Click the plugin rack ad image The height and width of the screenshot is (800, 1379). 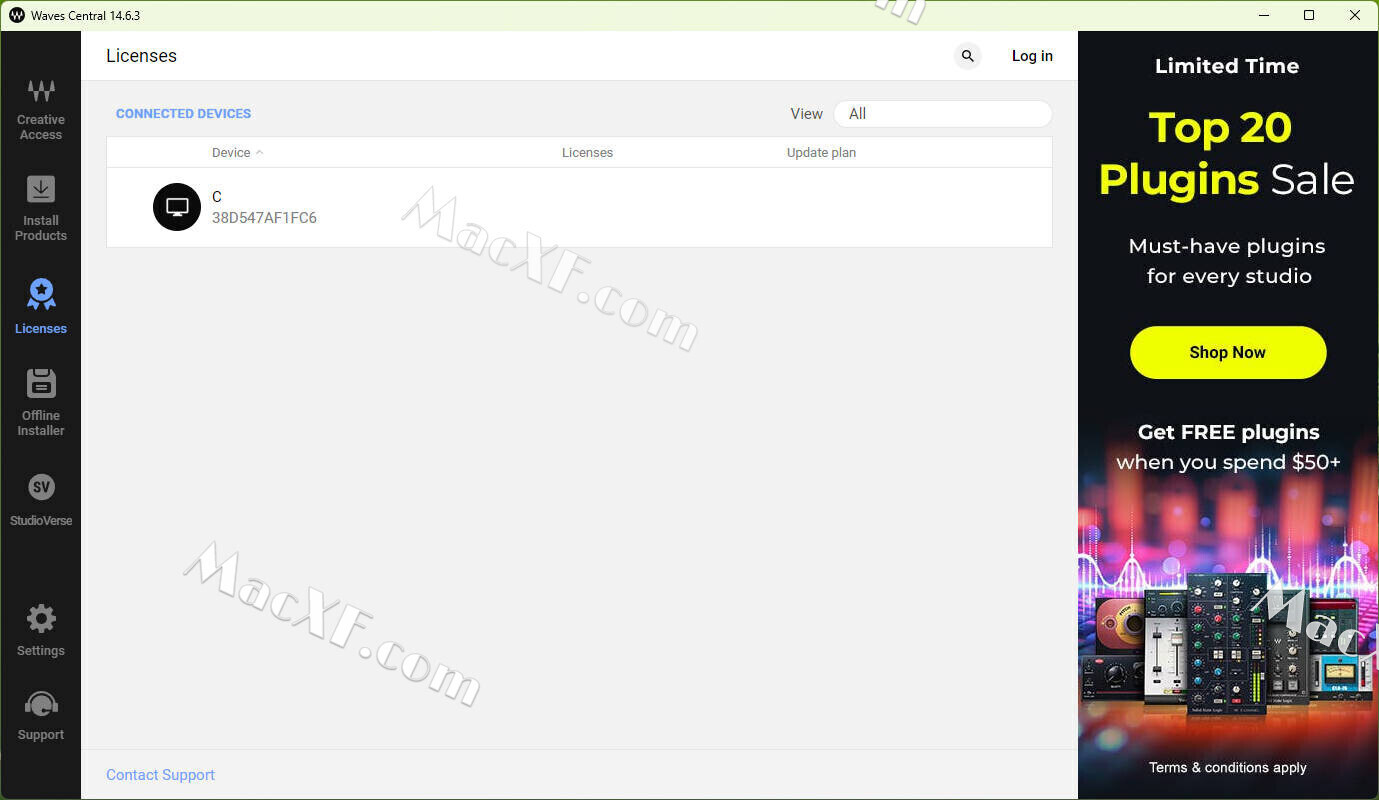click(1228, 645)
